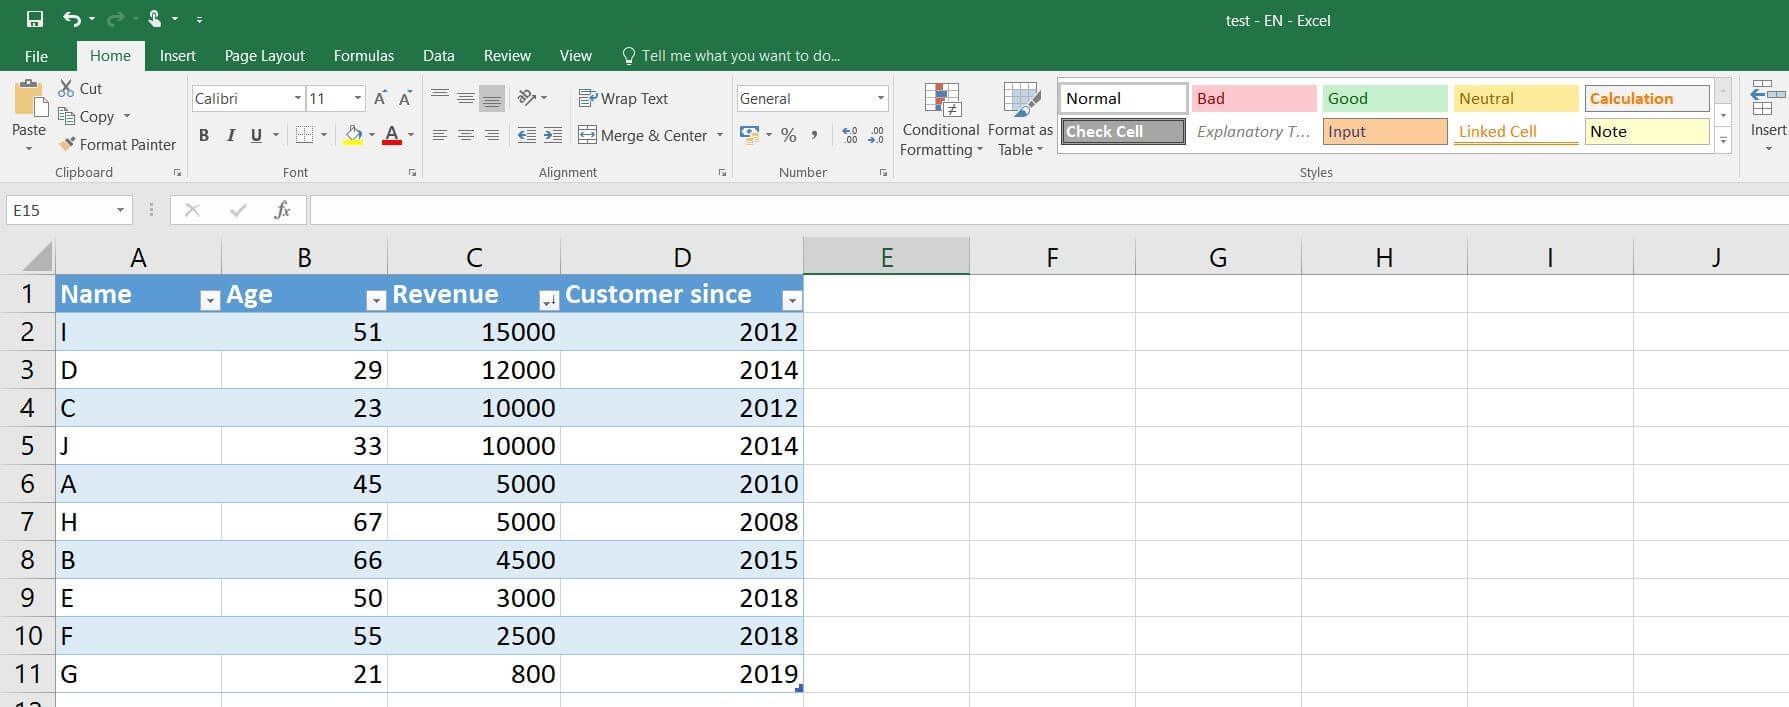Open the Page Layout tab
This screenshot has width=1789, height=707.
[264, 56]
